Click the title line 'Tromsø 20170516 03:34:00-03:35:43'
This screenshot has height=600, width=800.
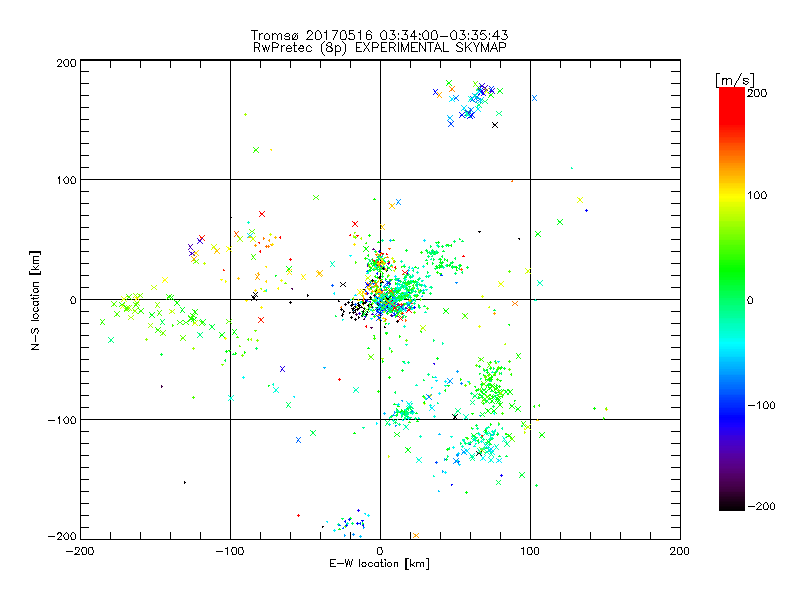[x=380, y=35]
